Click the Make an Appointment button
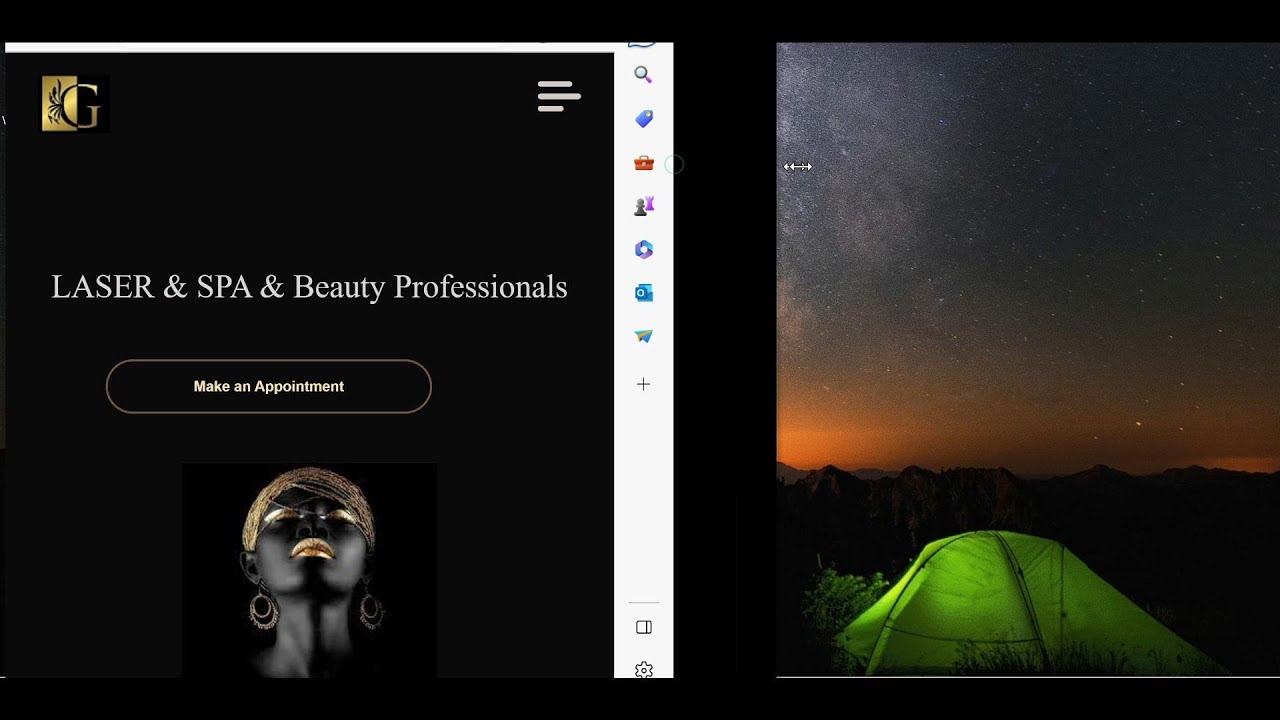Image resolution: width=1280 pixels, height=720 pixels. click(268, 386)
